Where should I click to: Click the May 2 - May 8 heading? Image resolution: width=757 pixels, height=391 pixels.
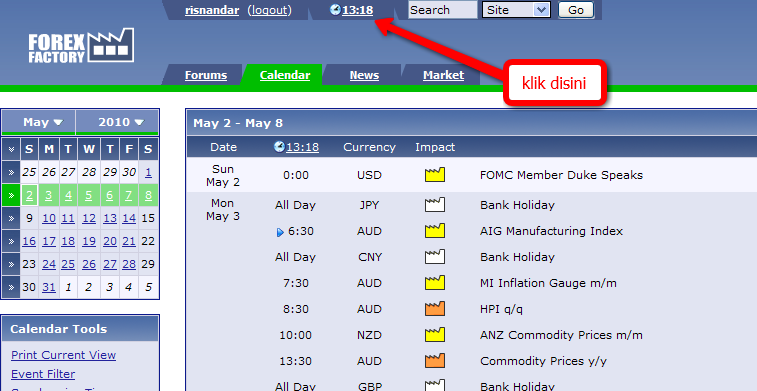[238, 123]
